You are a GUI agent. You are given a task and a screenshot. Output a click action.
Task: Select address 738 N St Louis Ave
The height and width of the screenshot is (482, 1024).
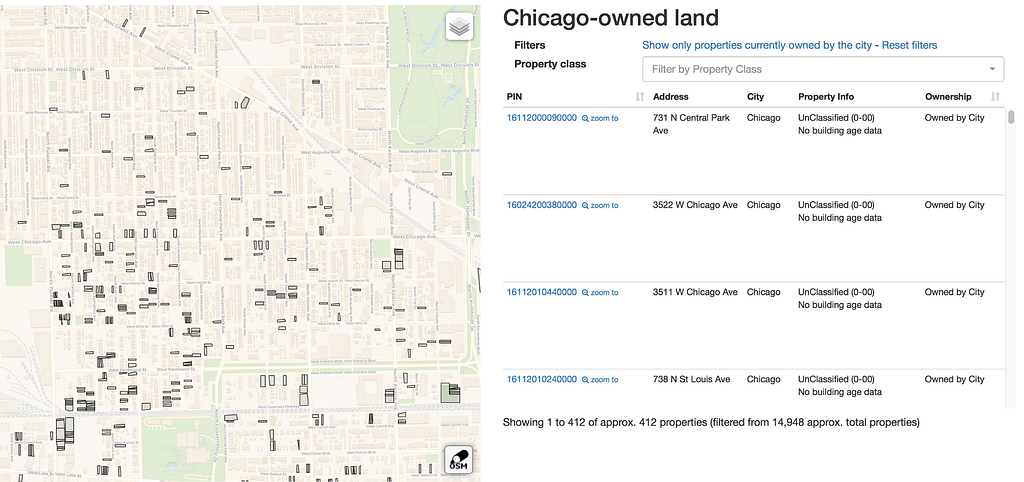692,379
